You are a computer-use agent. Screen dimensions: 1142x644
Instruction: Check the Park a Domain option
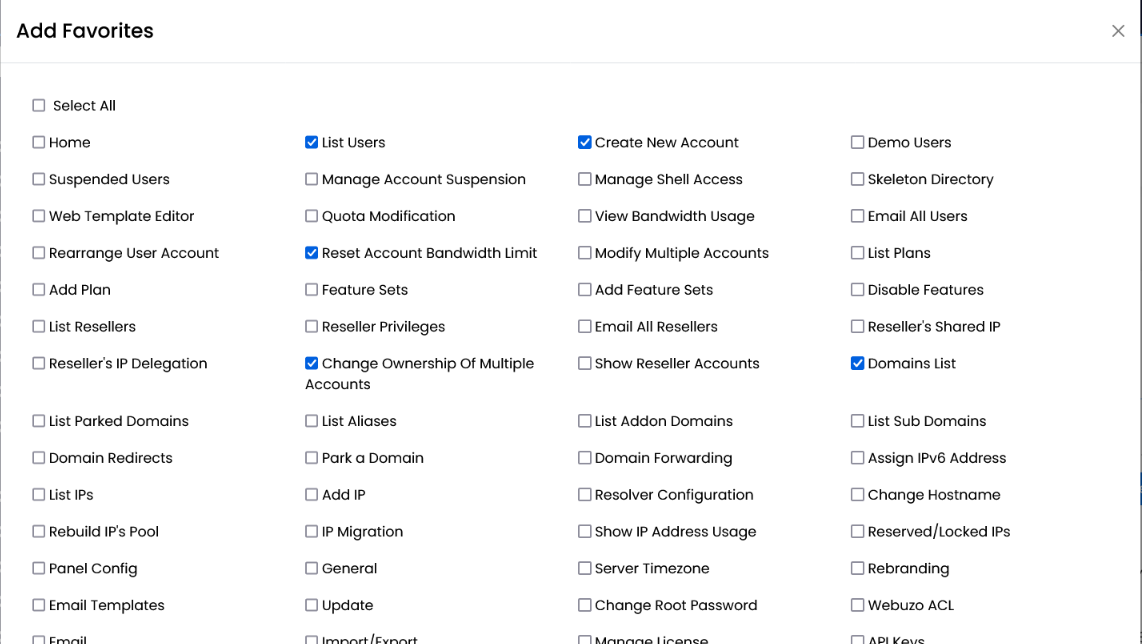tap(311, 458)
